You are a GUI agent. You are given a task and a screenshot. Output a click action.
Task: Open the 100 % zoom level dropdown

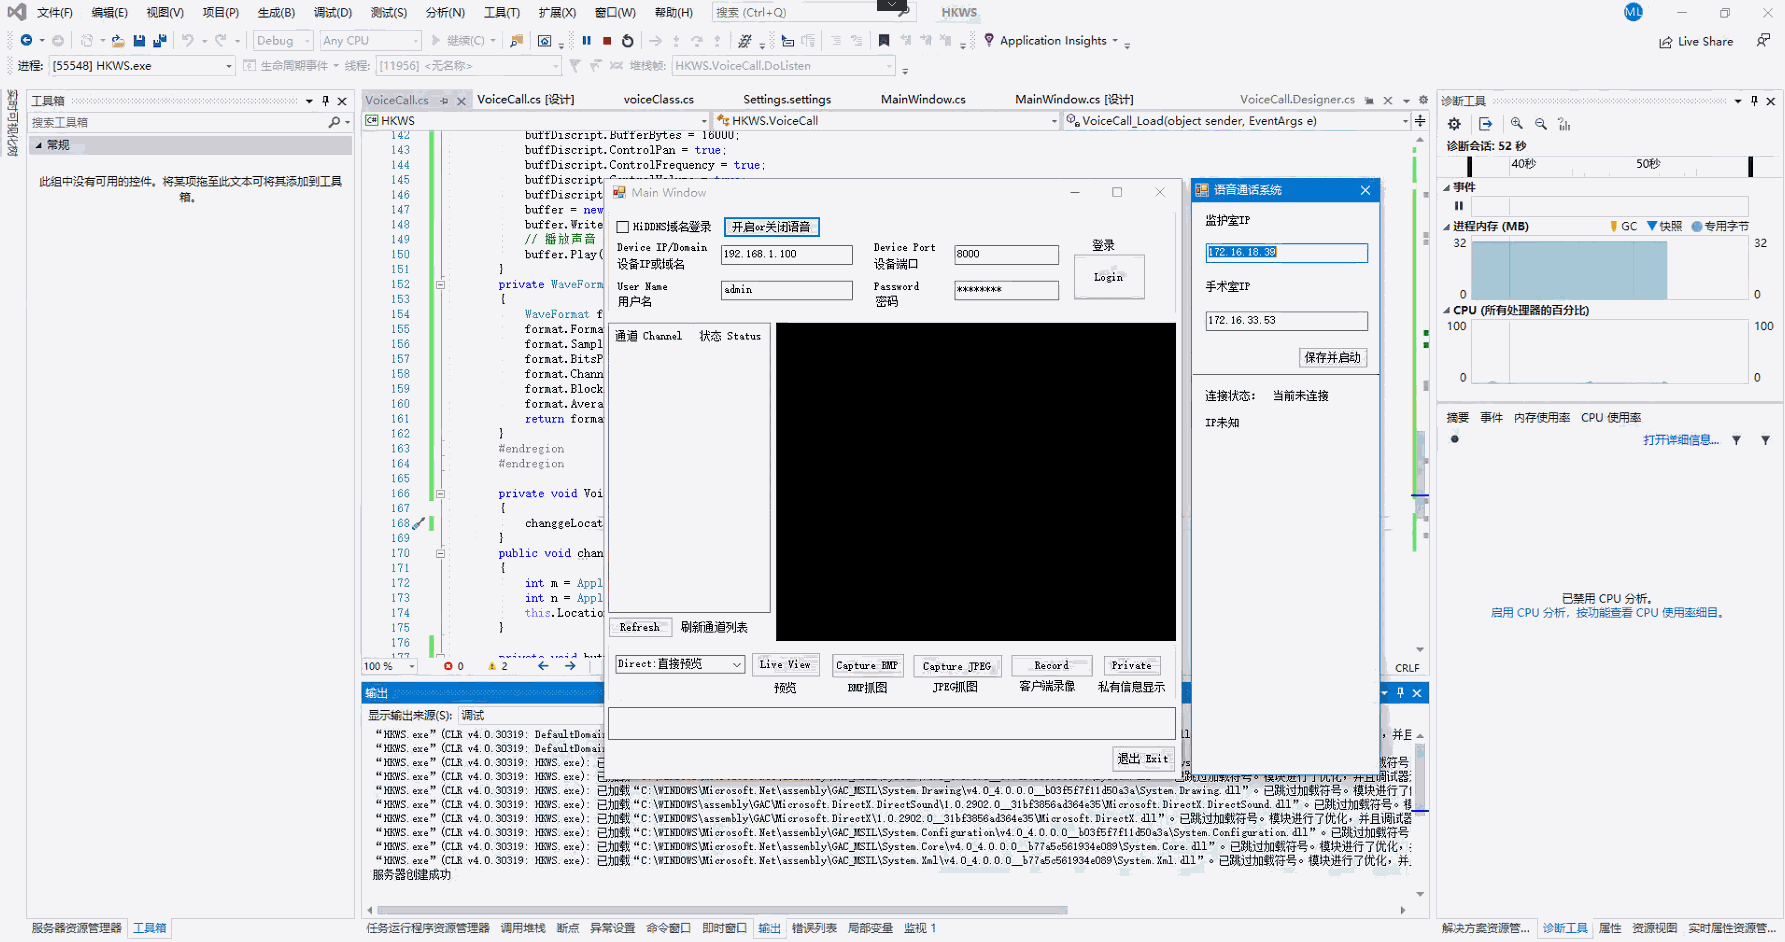coord(390,666)
